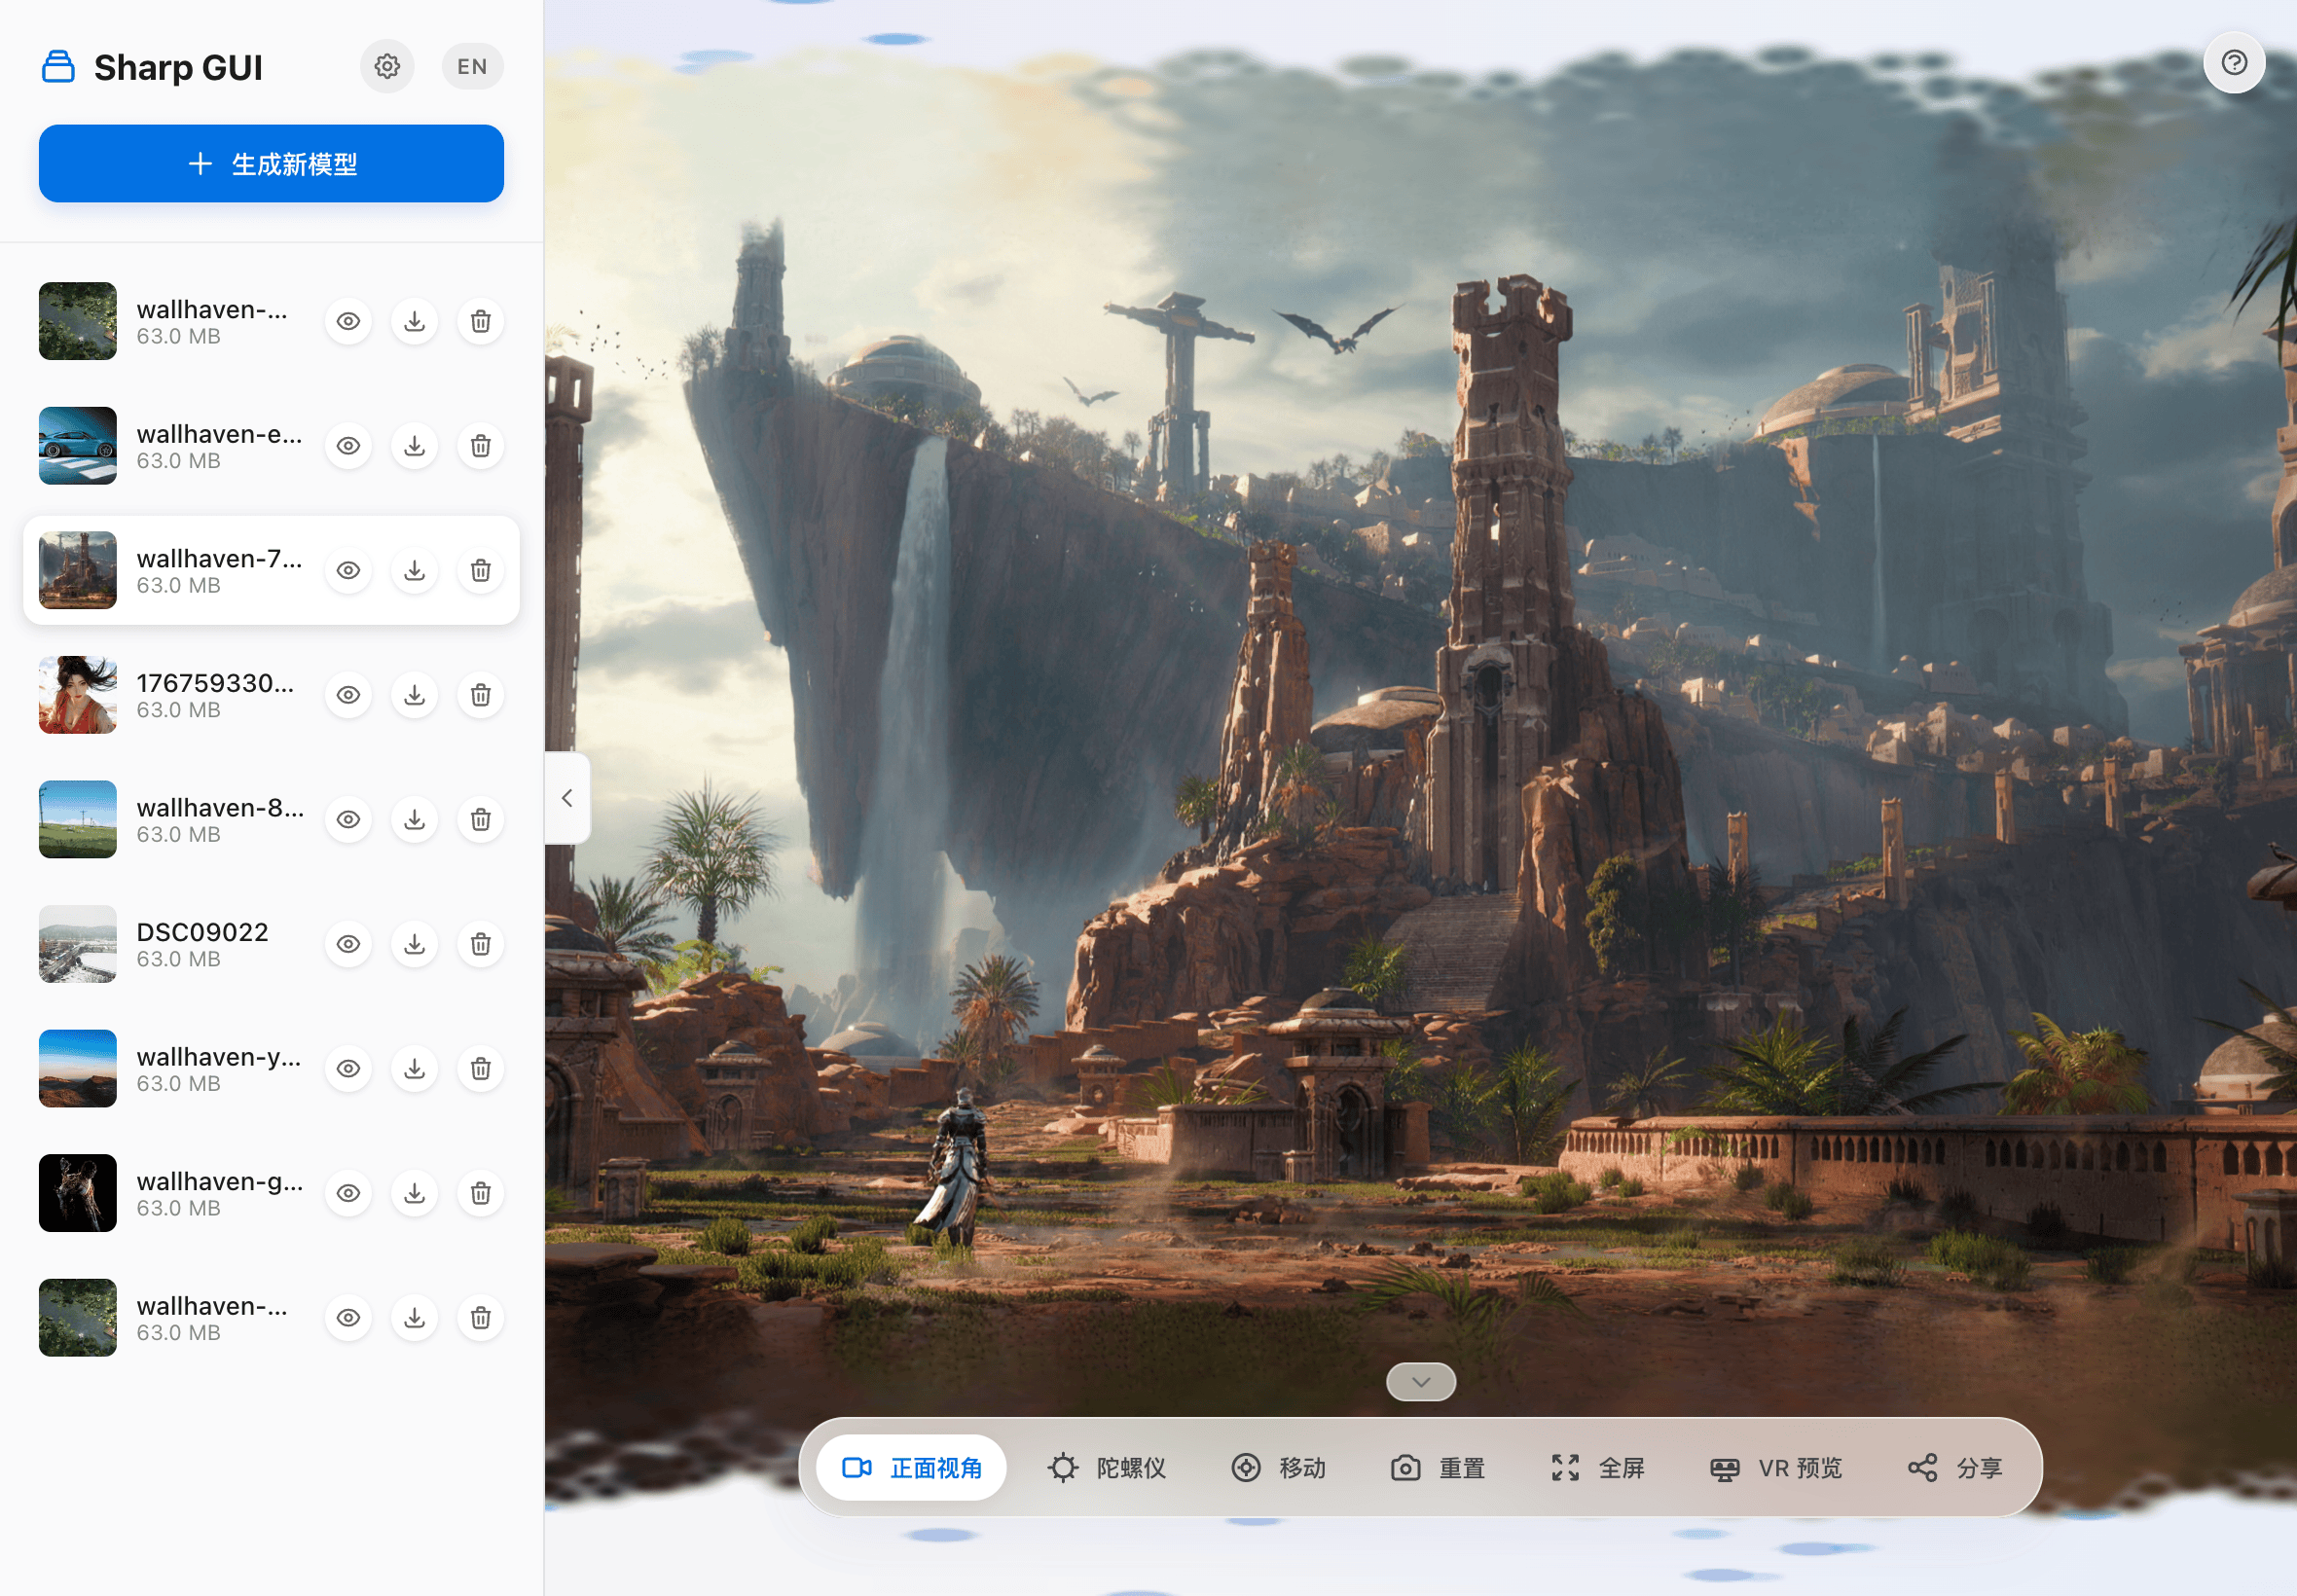Switch to 正面视角 camera view

[912, 1467]
